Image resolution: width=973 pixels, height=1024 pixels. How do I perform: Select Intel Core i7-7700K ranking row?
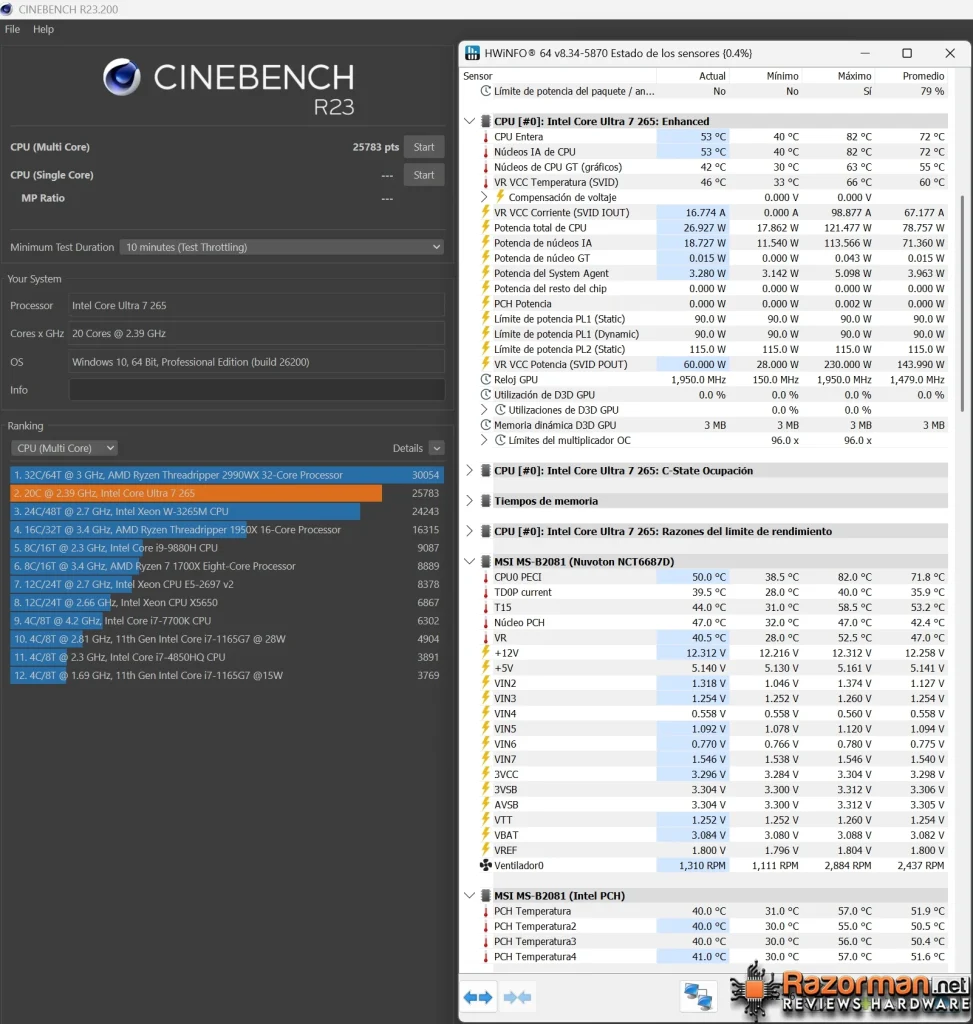[227, 620]
